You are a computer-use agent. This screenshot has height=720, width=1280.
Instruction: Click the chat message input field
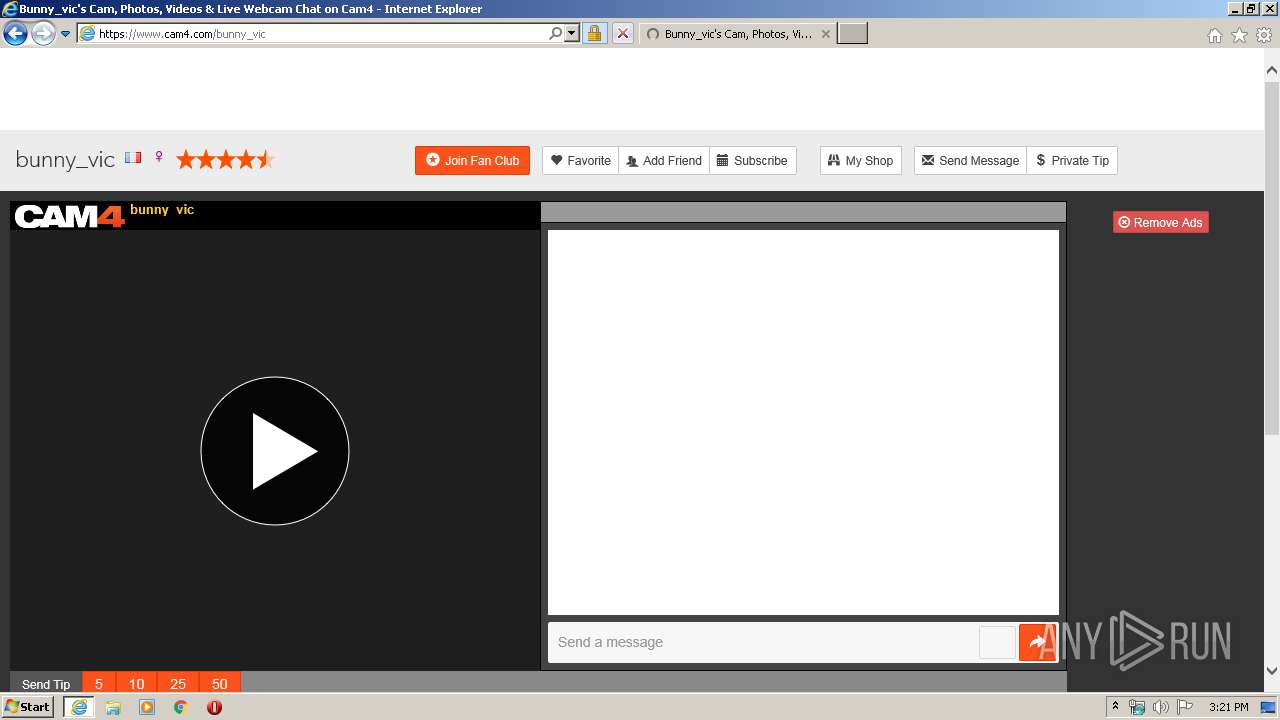[763, 642]
